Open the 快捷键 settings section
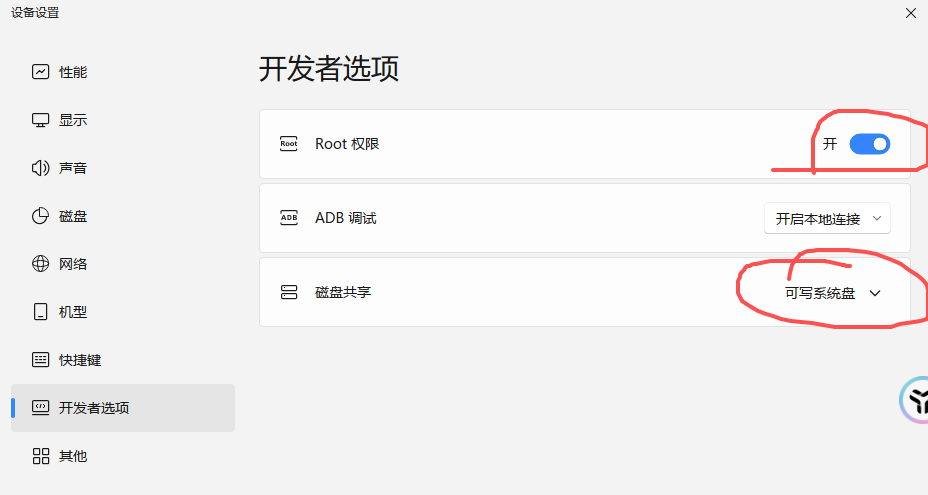Viewport: 928px width, 495px height. (x=123, y=359)
